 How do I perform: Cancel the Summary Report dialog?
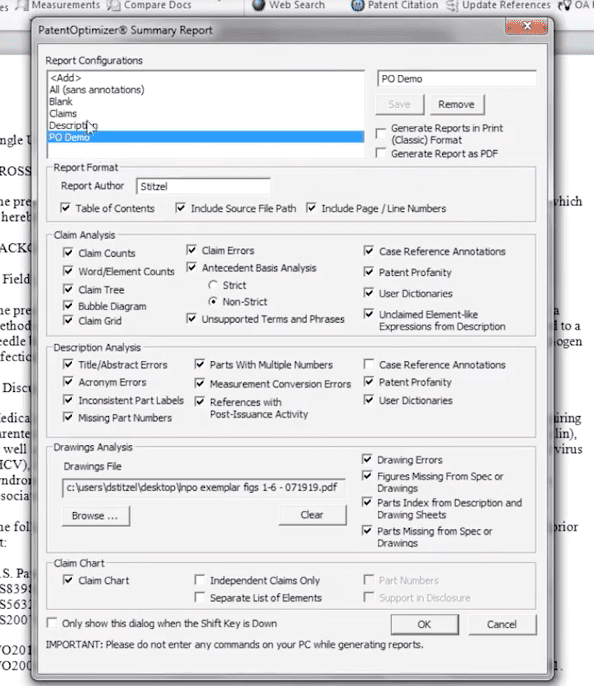(x=502, y=624)
